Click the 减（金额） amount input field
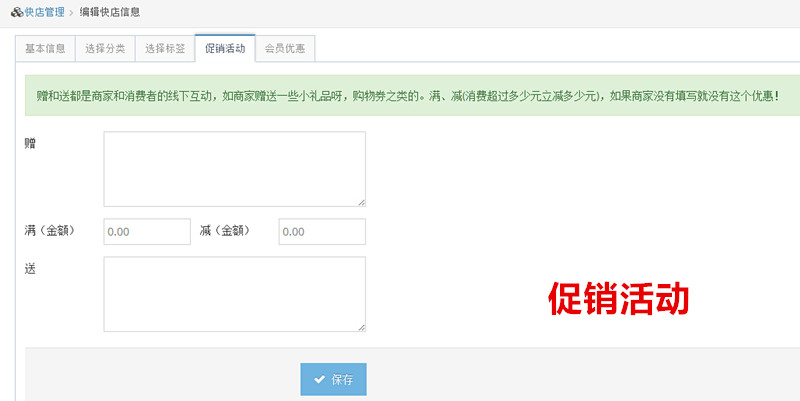This screenshot has height=401, width=800. [x=322, y=232]
